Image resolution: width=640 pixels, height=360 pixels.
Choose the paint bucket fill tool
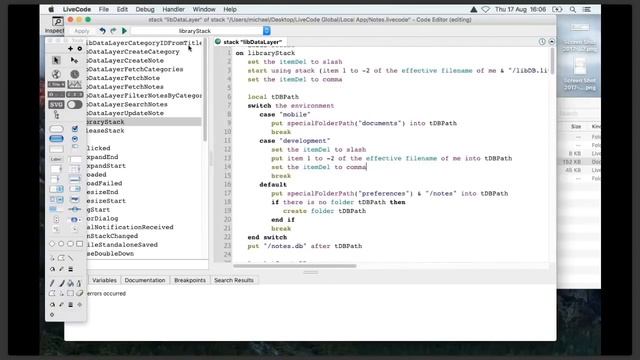71,283
